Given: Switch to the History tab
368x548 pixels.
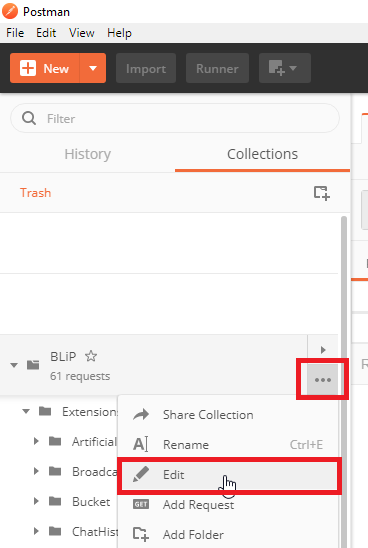Looking at the screenshot, I should coord(87,154).
